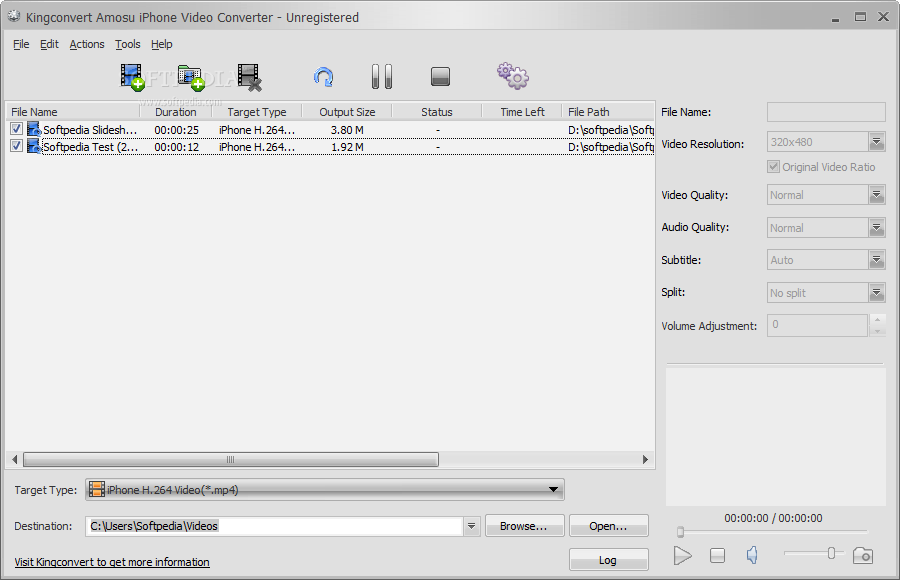Mute audio with the speaker icon
The image size is (900, 580).
[752, 555]
